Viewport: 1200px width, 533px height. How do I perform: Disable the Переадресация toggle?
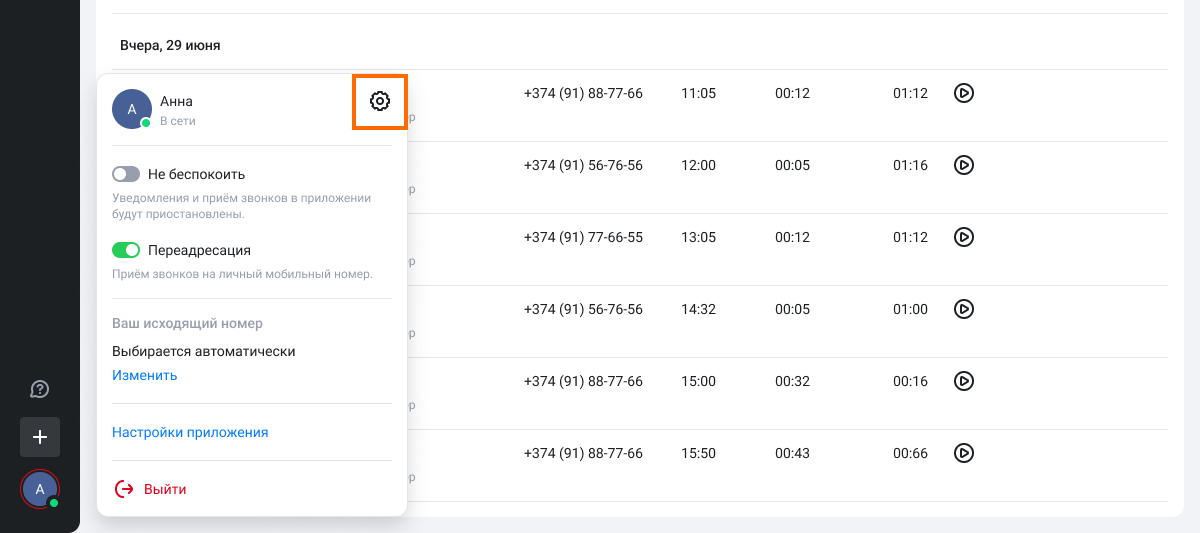[x=126, y=250]
